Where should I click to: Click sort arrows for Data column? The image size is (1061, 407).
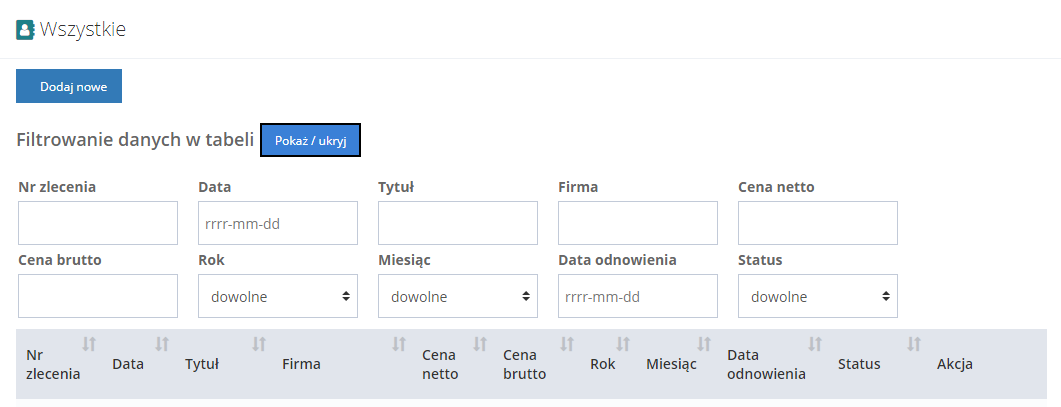(x=162, y=344)
